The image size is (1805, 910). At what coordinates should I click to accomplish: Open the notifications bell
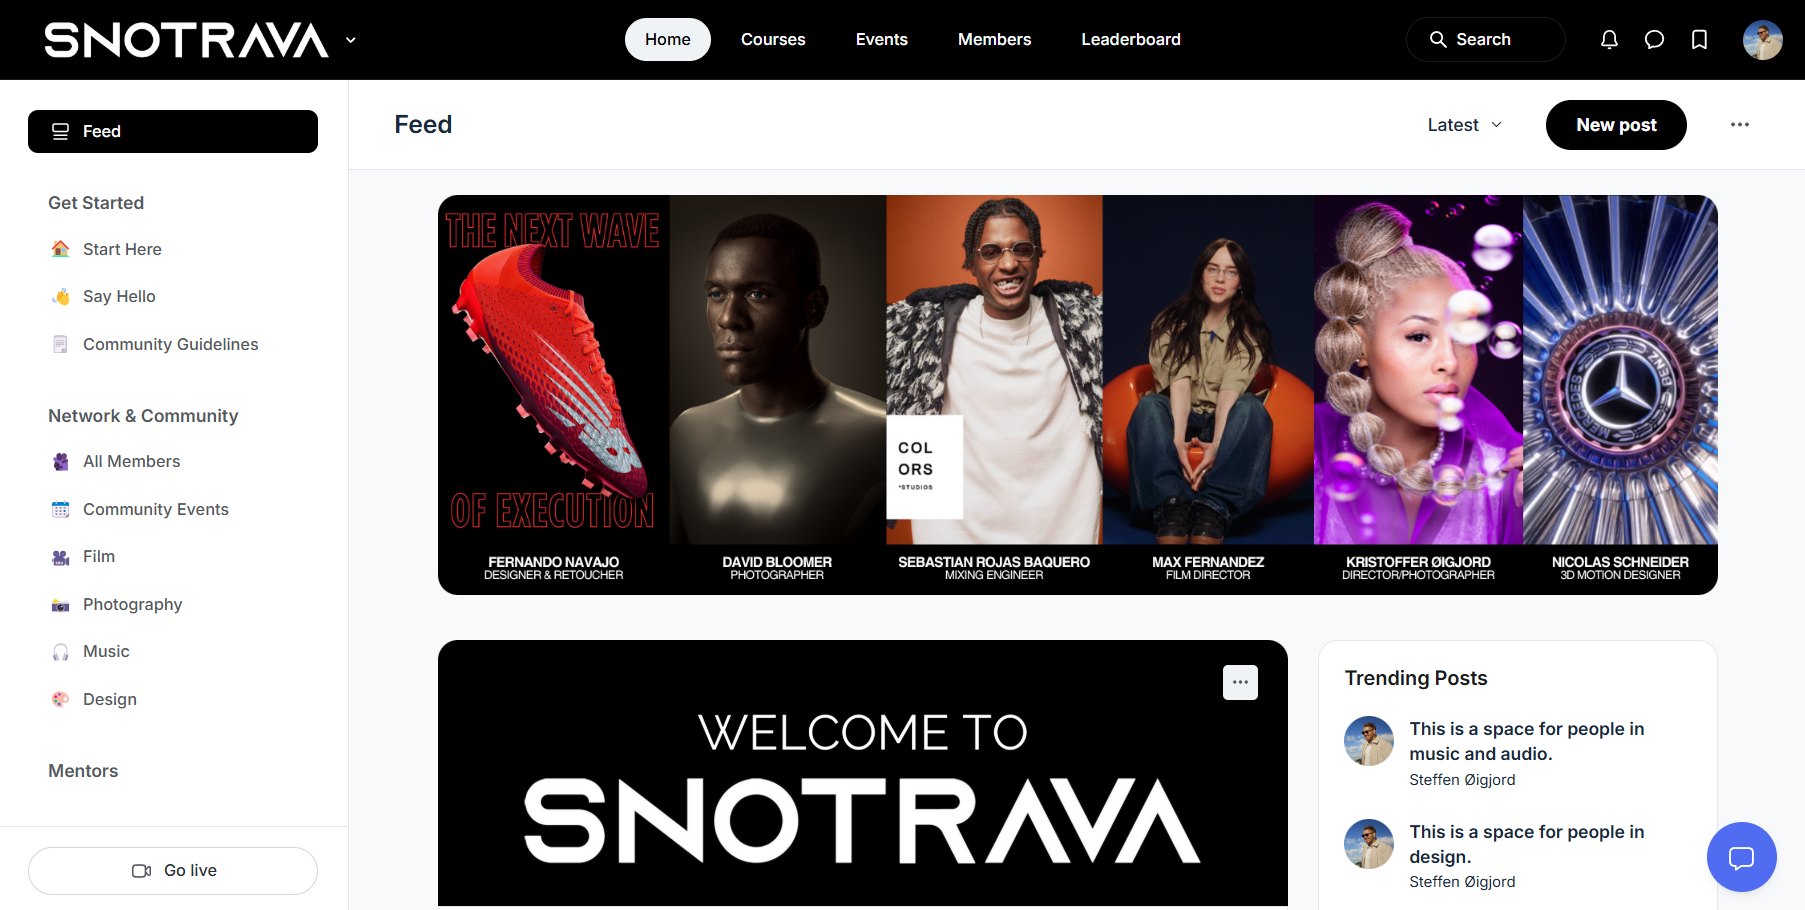pos(1609,39)
